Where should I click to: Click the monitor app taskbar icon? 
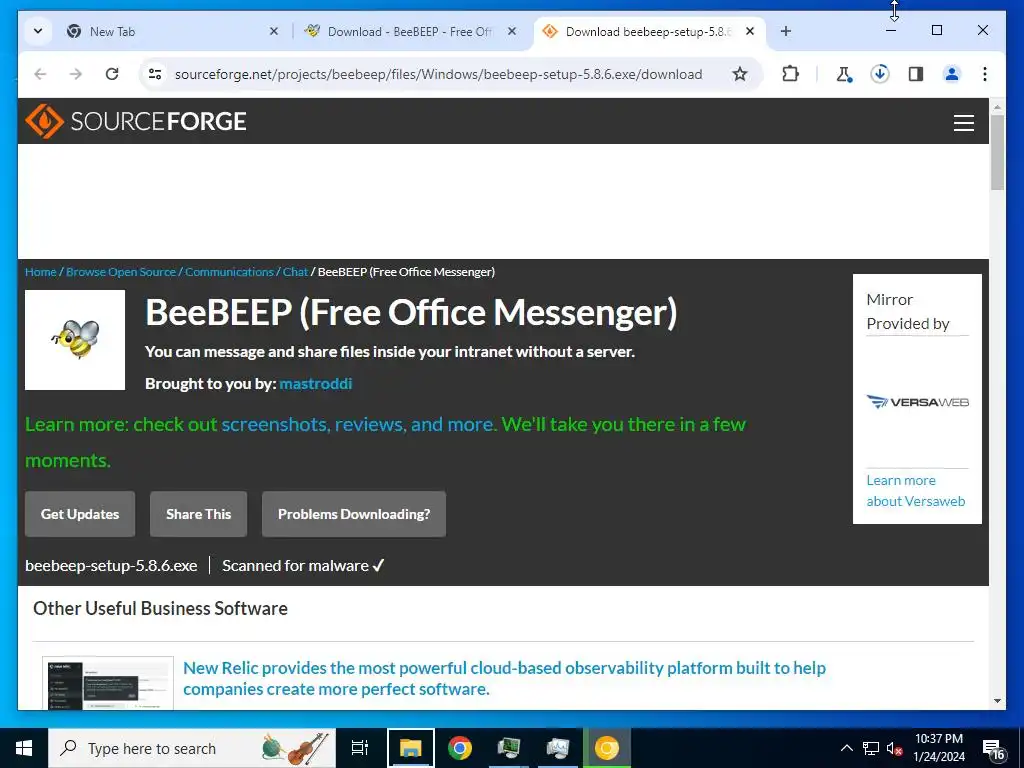coord(509,748)
